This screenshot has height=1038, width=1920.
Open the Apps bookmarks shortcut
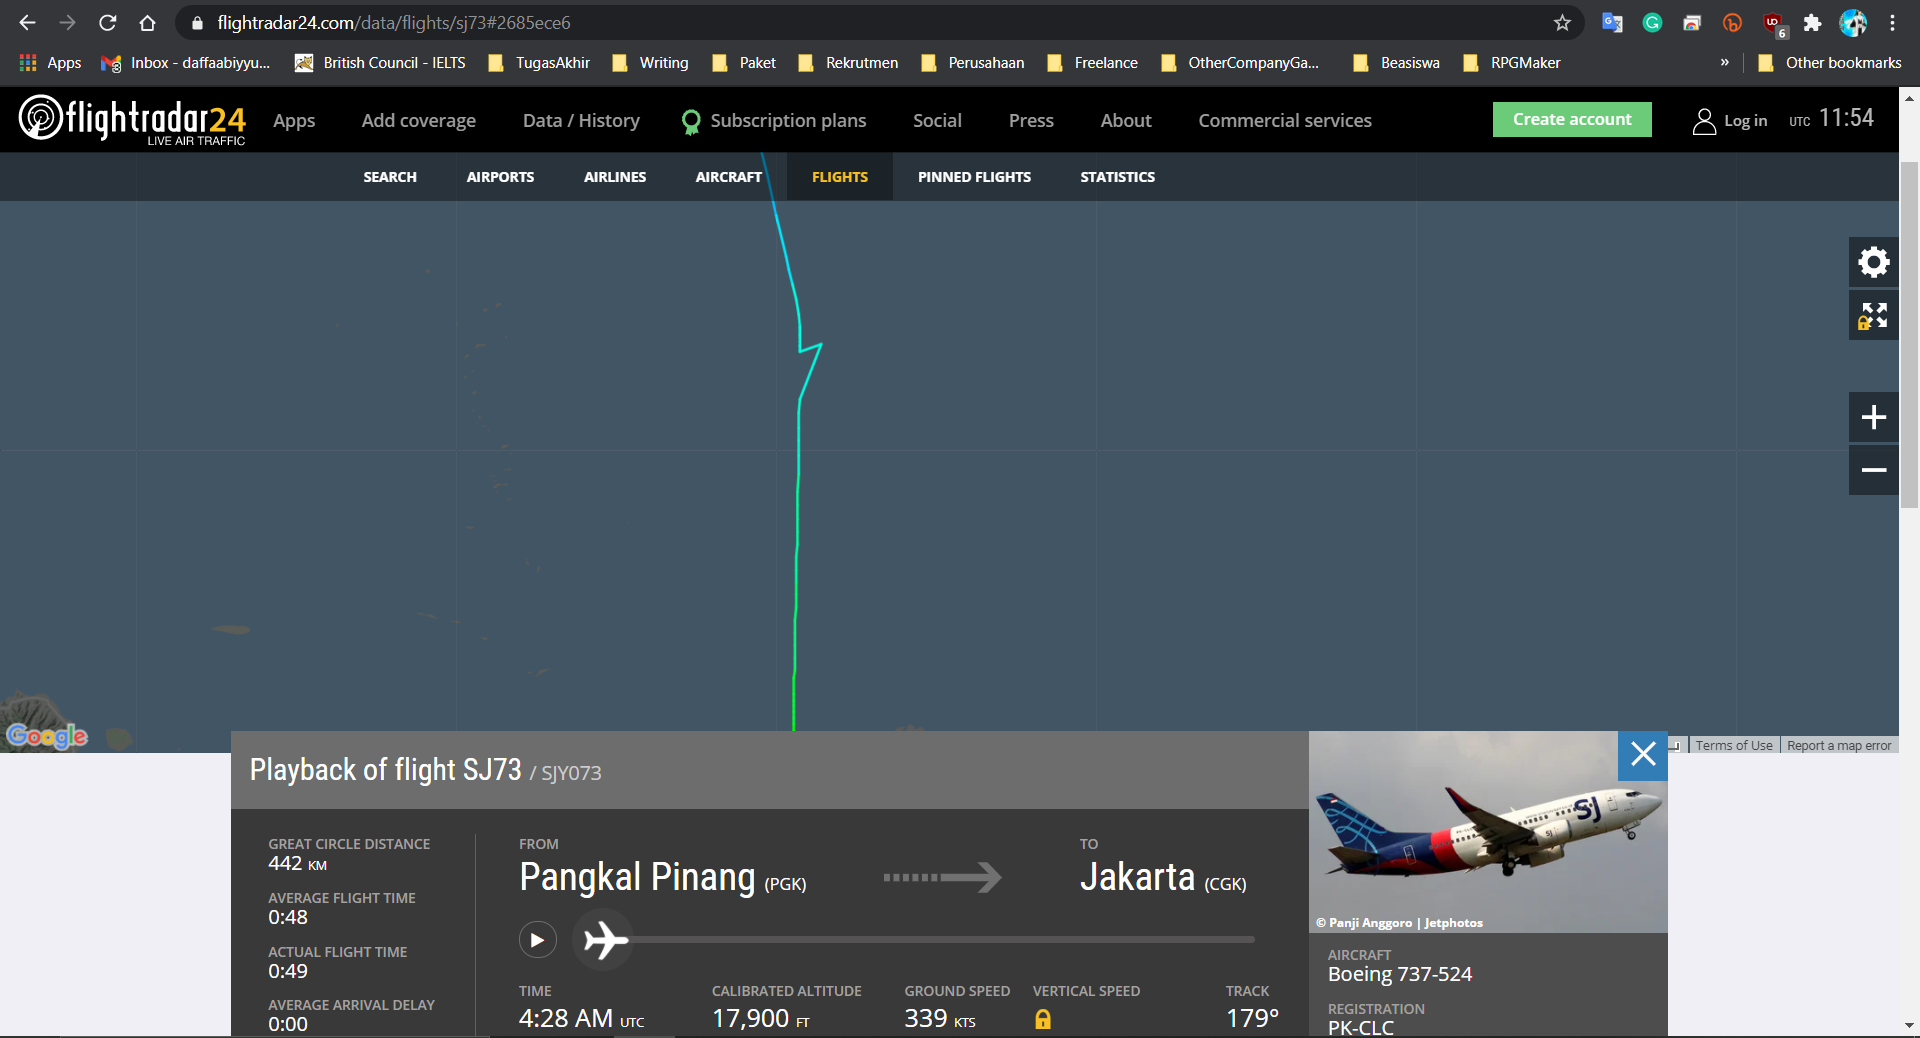51,63
